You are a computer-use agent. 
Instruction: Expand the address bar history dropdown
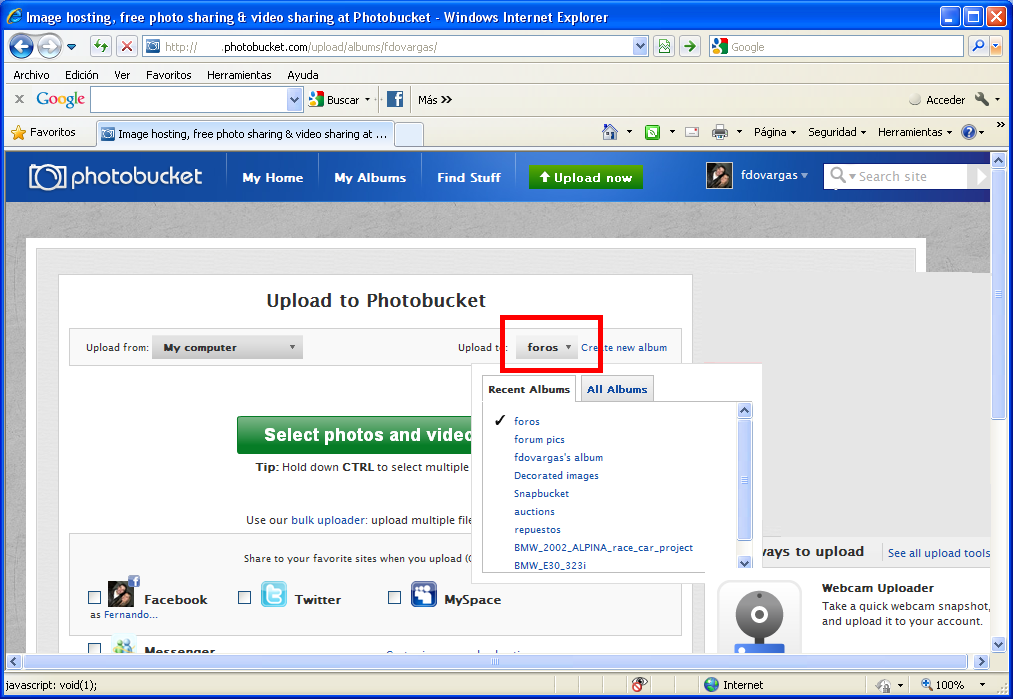(640, 47)
